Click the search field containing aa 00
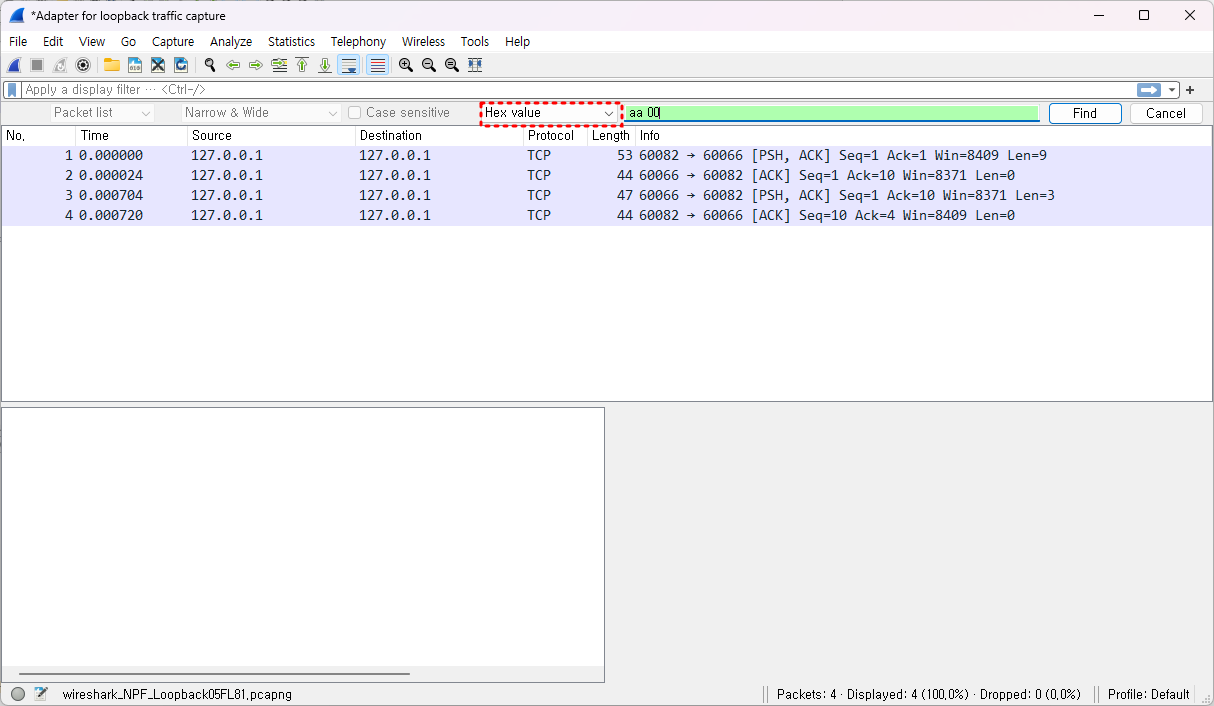1214x706 pixels. click(832, 113)
